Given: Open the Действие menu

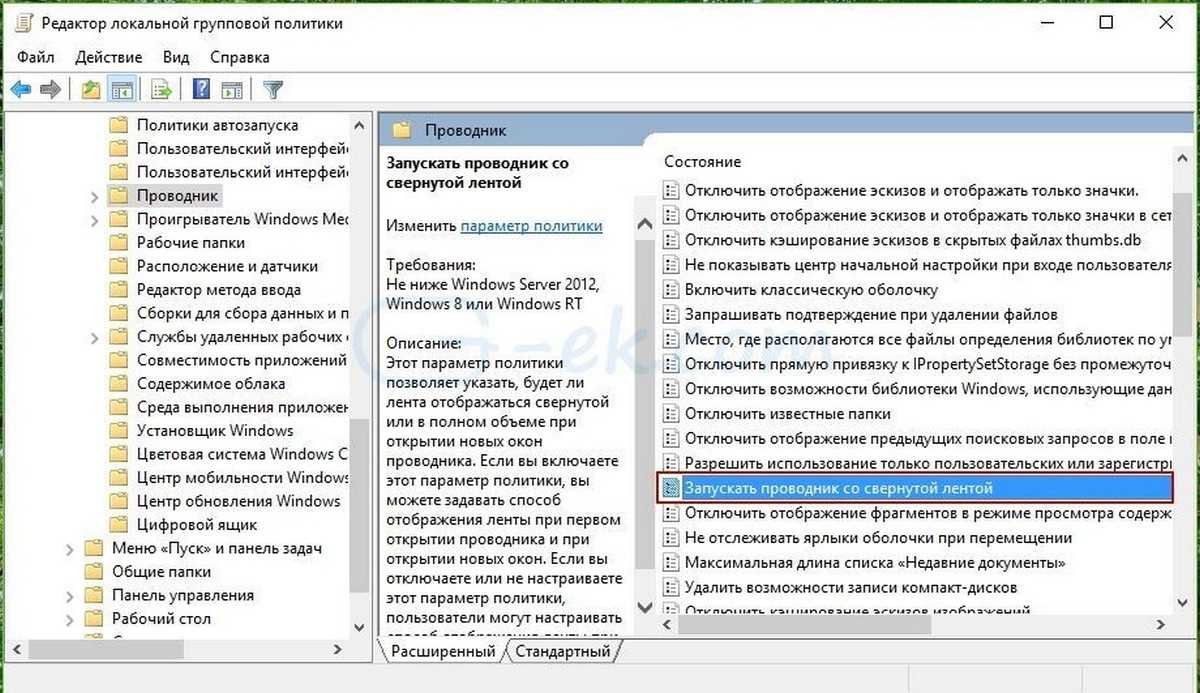Looking at the screenshot, I should (108, 57).
